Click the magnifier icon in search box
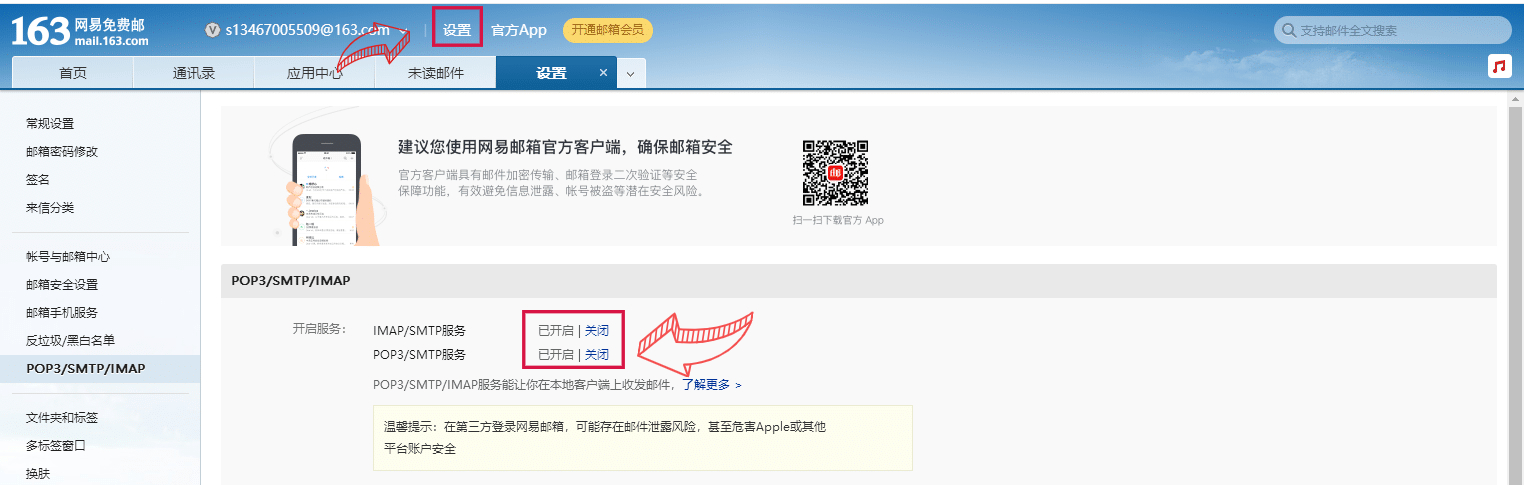Screen dimensions: 1524x485 point(1288,31)
